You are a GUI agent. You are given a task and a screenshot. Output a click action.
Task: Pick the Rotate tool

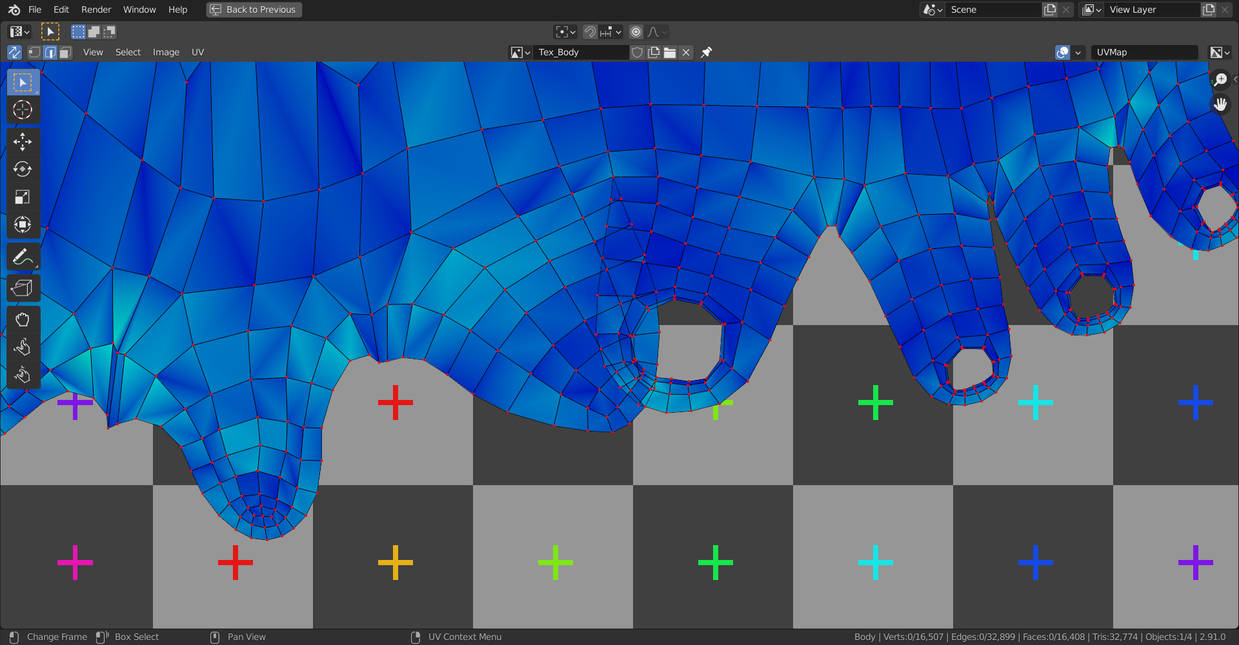(22, 169)
